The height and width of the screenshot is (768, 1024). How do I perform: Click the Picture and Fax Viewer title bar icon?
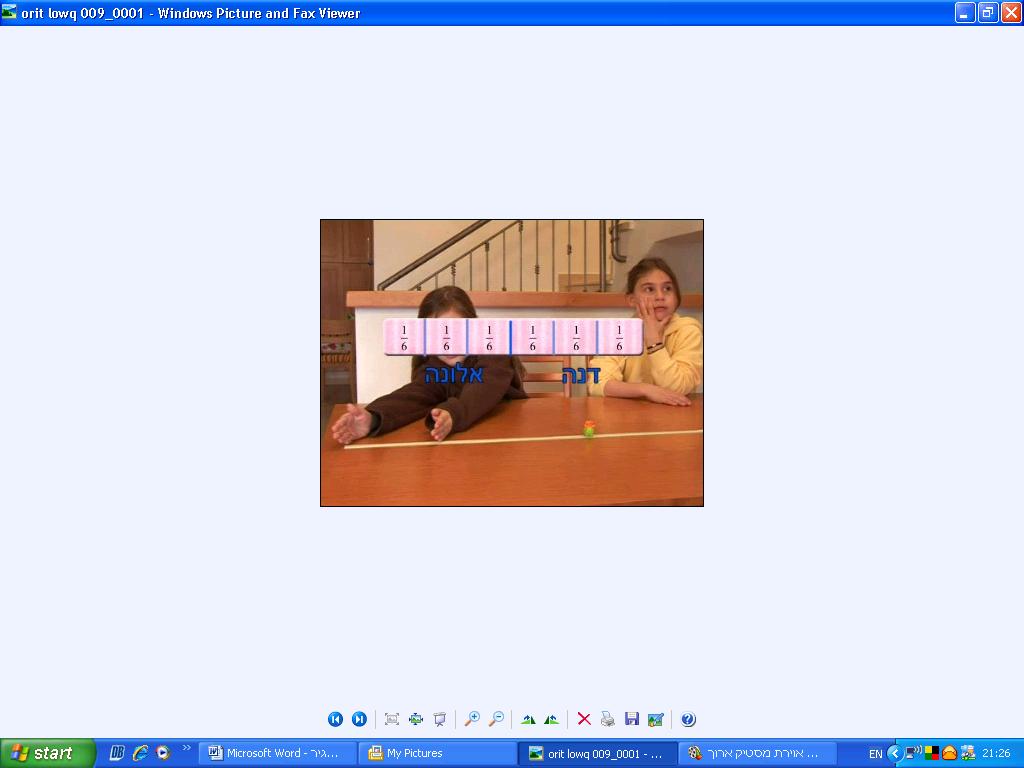pyautogui.click(x=9, y=12)
